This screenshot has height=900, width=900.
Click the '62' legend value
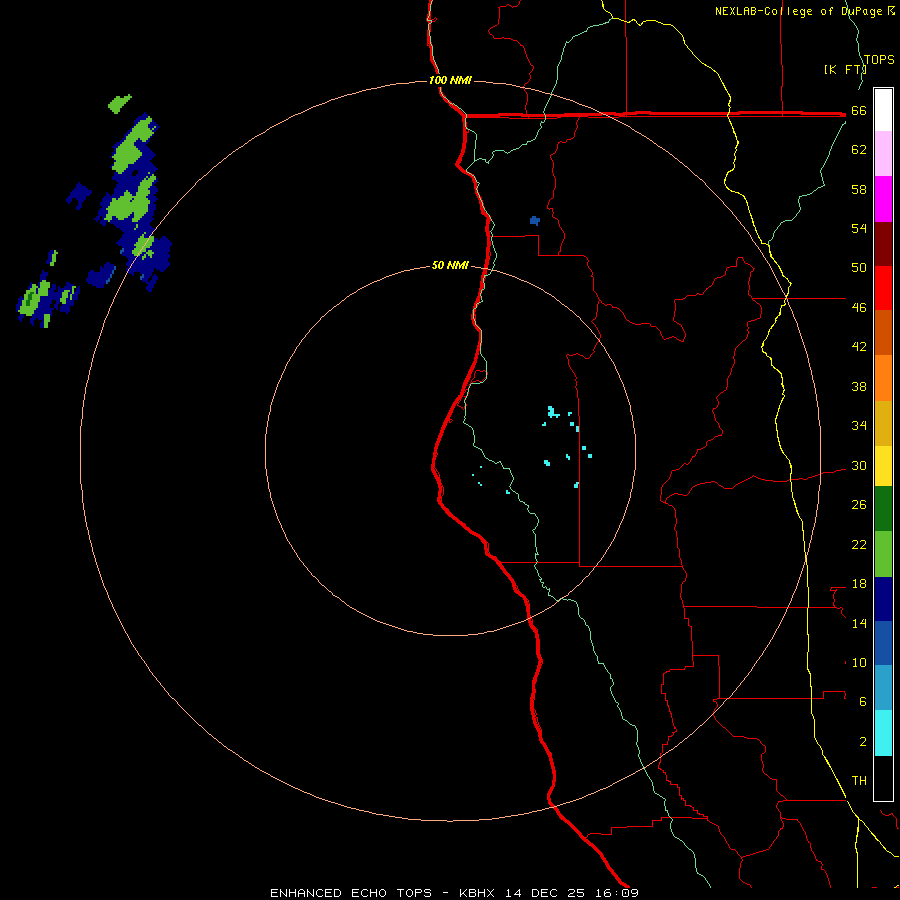click(859, 150)
